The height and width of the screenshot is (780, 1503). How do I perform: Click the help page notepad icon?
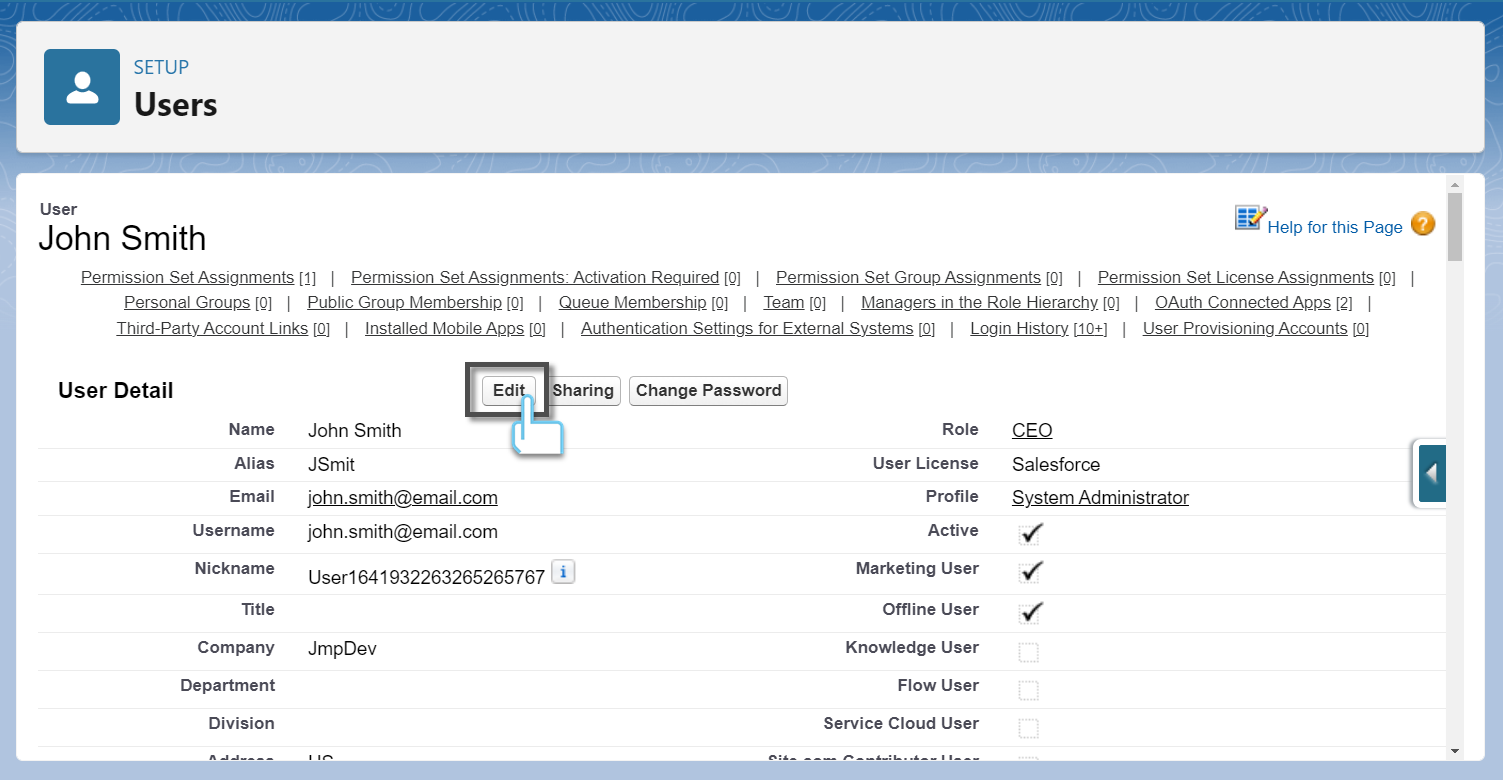click(1250, 218)
